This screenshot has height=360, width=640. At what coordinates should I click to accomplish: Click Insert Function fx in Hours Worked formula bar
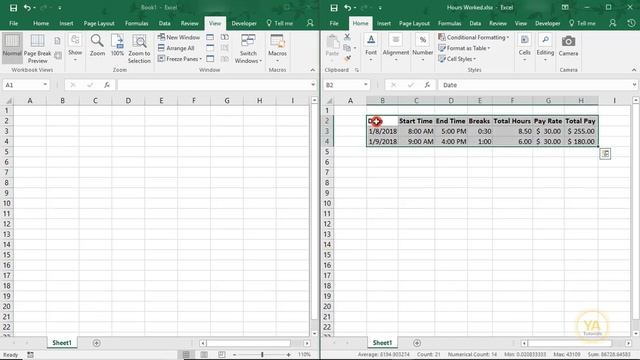(x=427, y=85)
